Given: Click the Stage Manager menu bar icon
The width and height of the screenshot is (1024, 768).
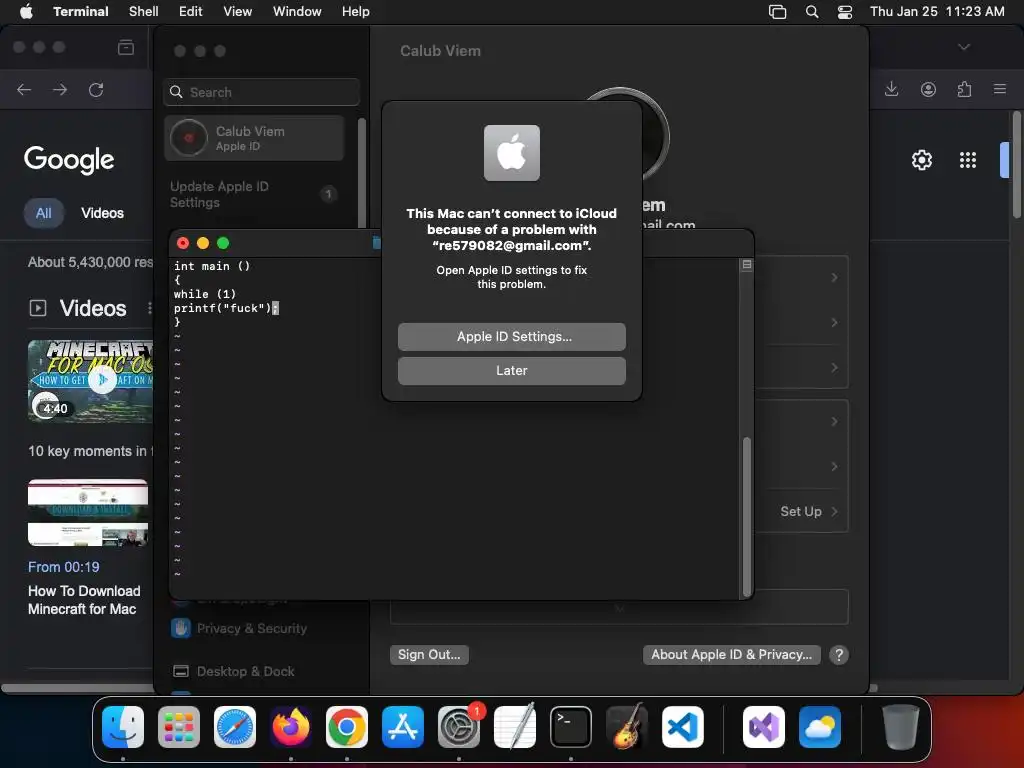Looking at the screenshot, I should coord(777,12).
